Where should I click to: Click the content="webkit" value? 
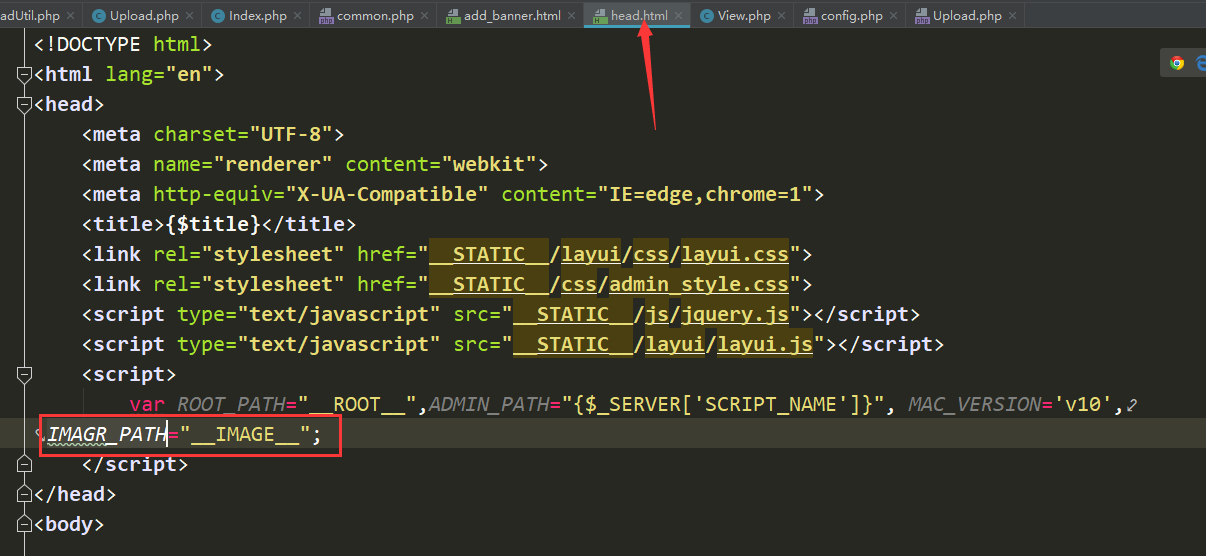pyautogui.click(x=441, y=164)
